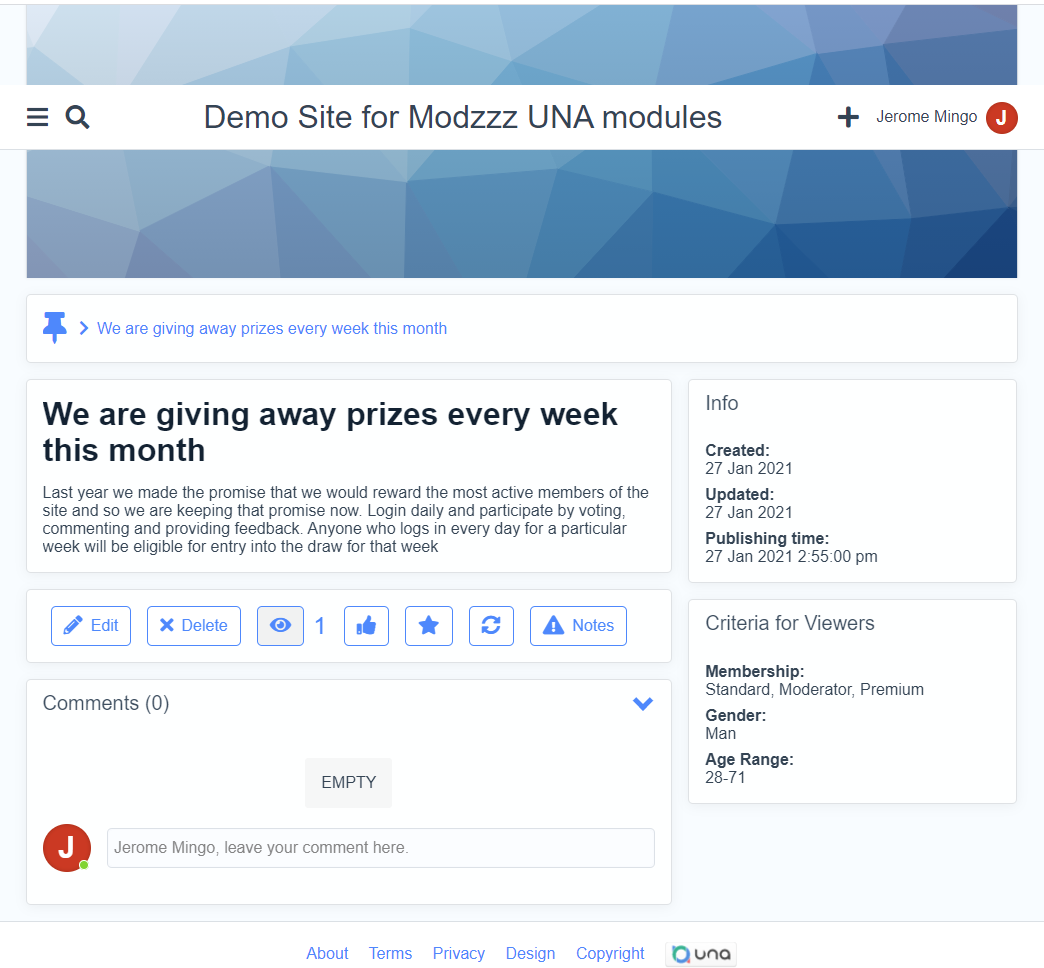
Task: Click the comment input field
Action: (380, 848)
